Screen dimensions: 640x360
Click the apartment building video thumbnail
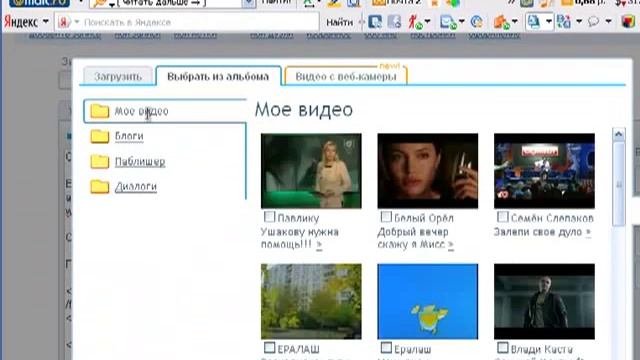(x=311, y=302)
